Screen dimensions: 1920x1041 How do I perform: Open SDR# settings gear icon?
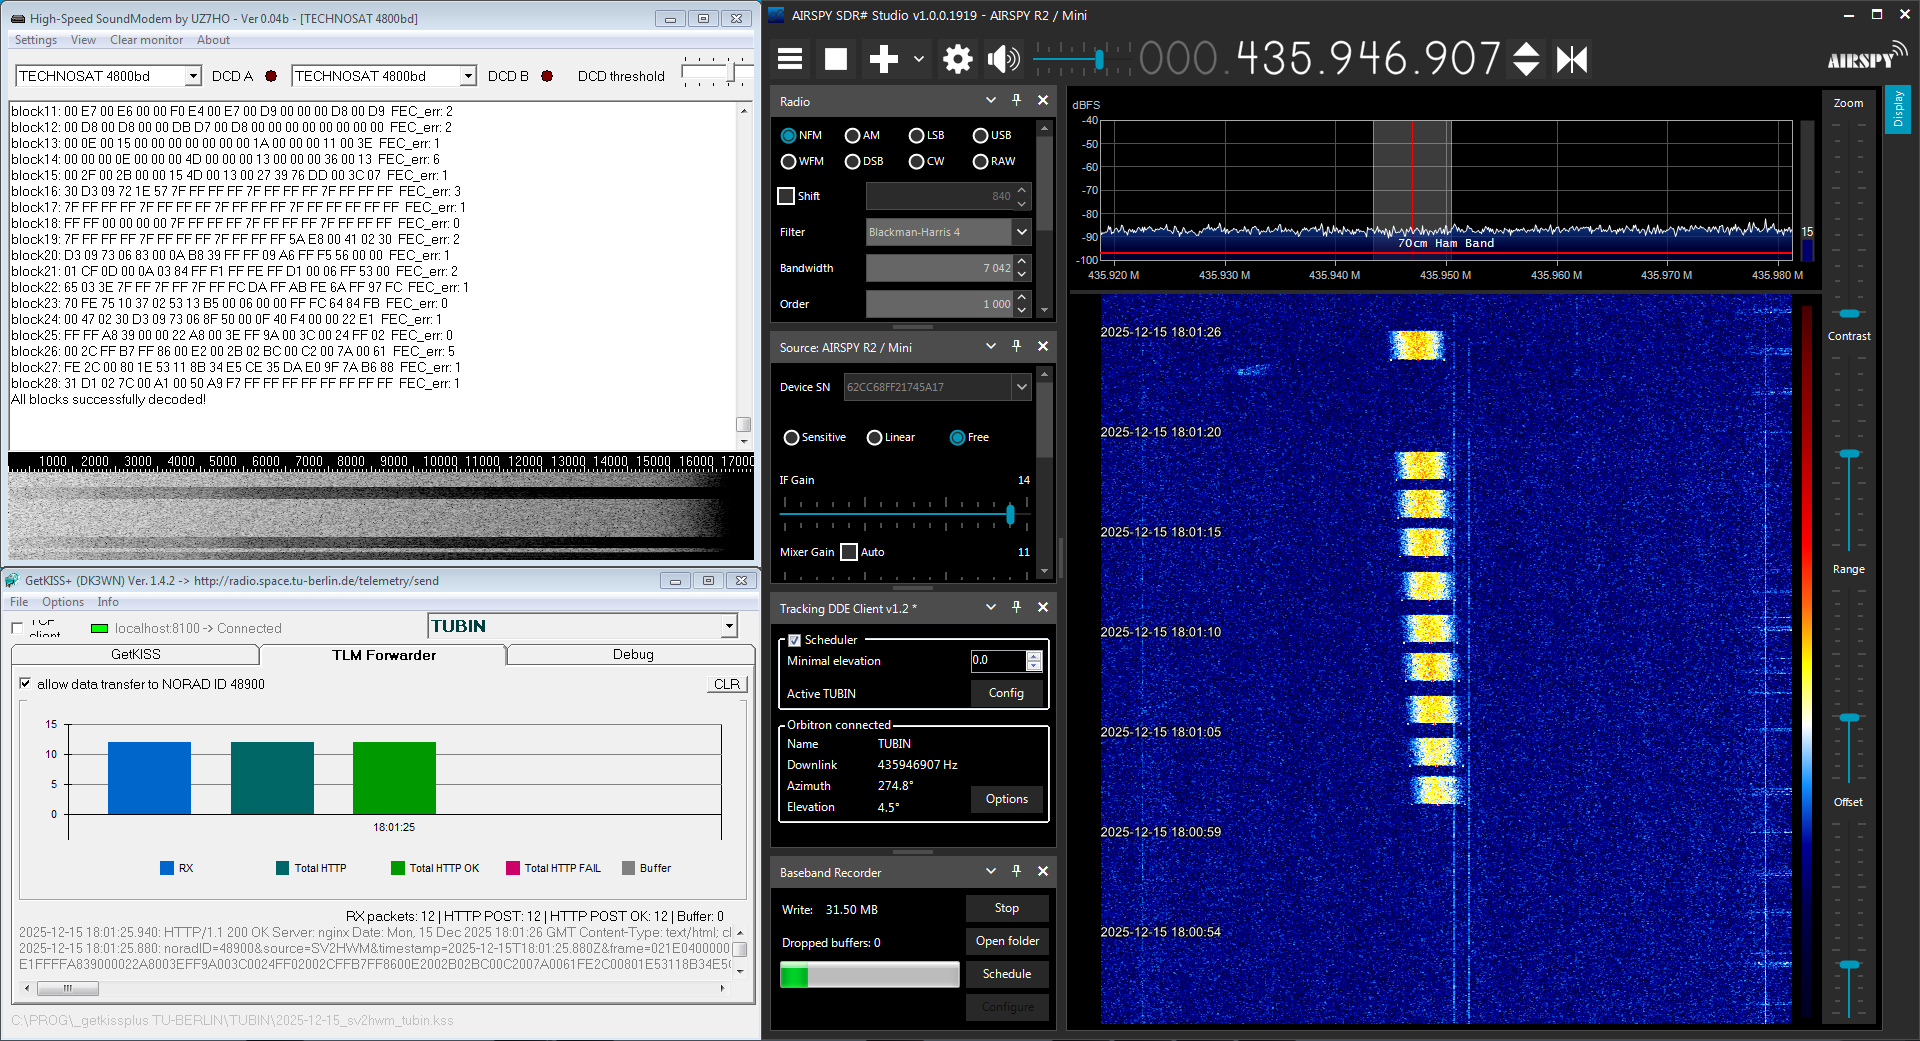coord(957,59)
